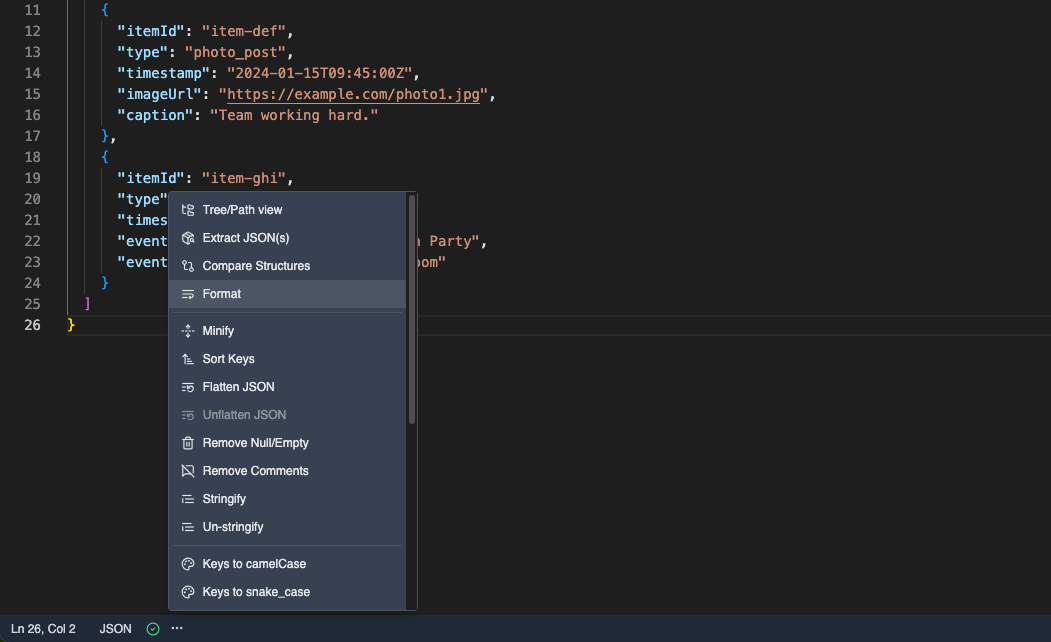Viewport: 1051px width, 642px height.
Task: Choose Format from the context menu
Action: tap(289, 294)
